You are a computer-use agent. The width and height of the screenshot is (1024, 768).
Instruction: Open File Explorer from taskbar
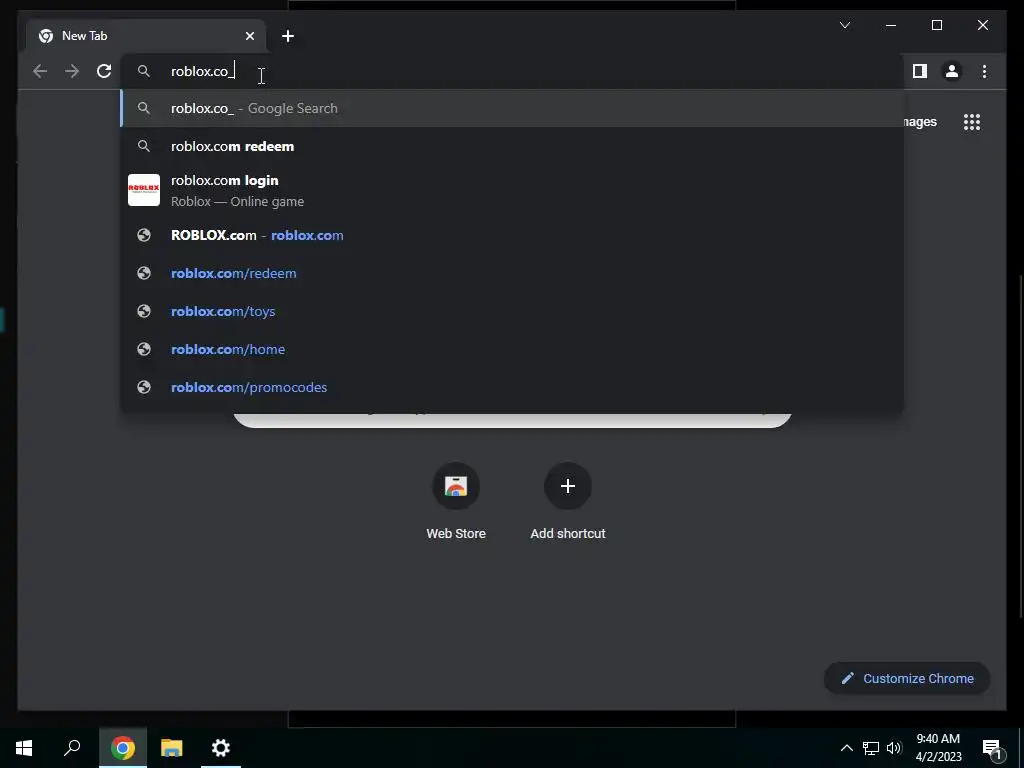click(x=172, y=748)
